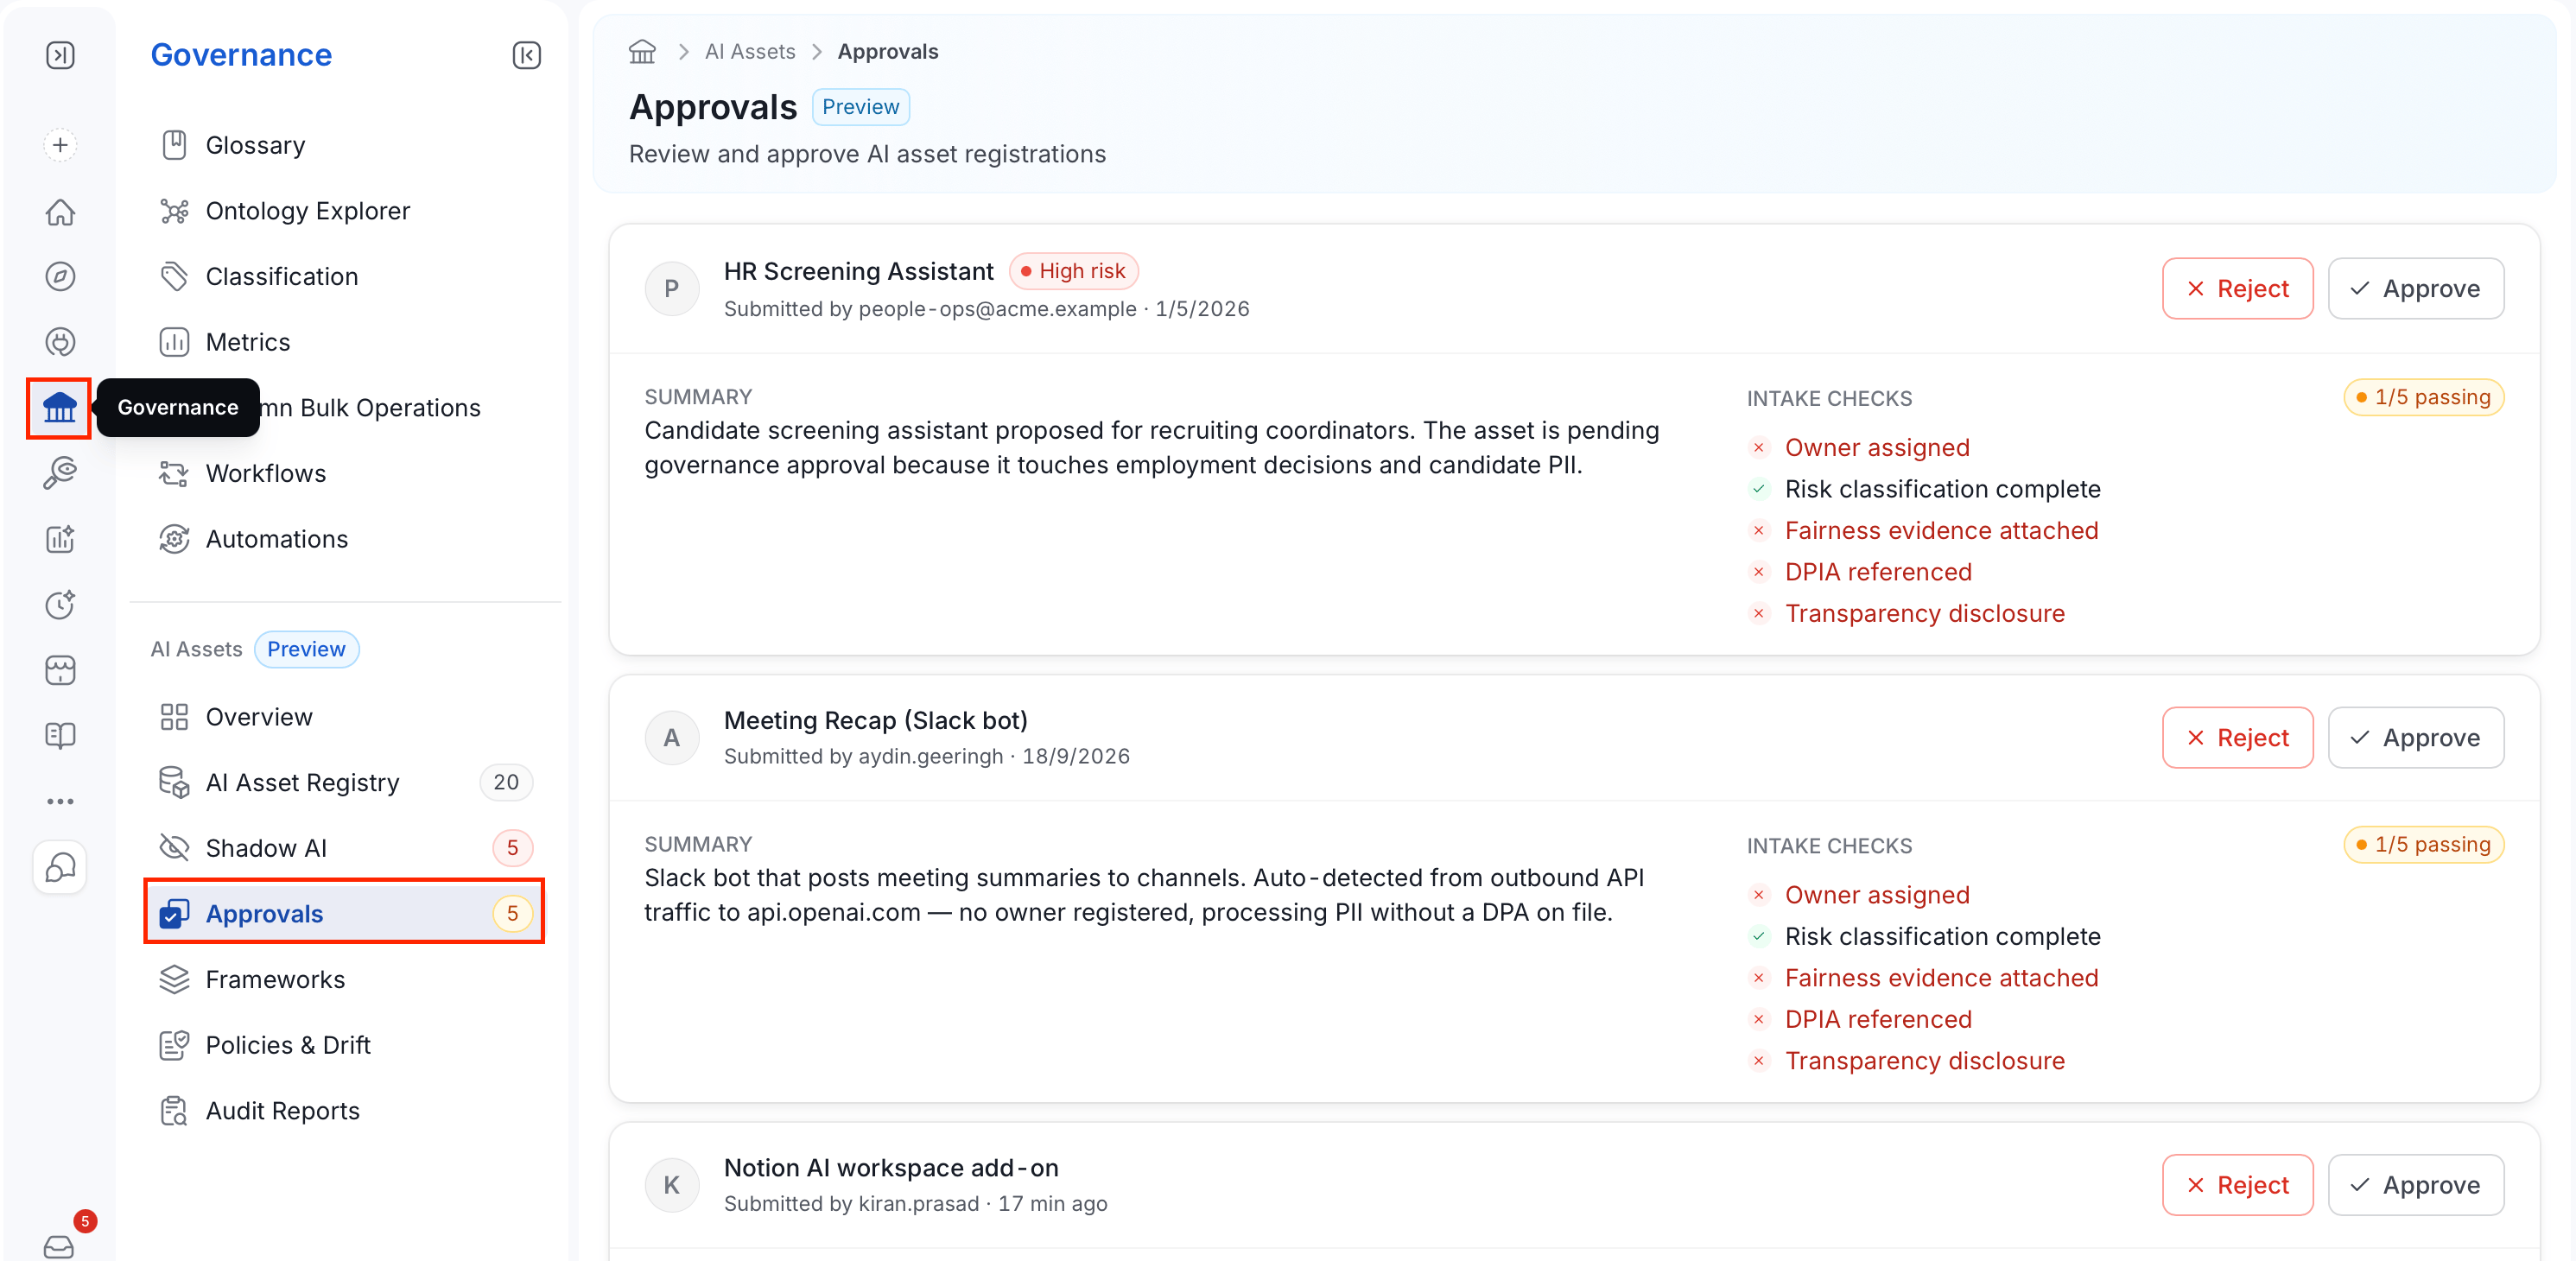Reject Meeting Recap Slack bot
Screen dimensions: 2576x1261
pos(2237,737)
